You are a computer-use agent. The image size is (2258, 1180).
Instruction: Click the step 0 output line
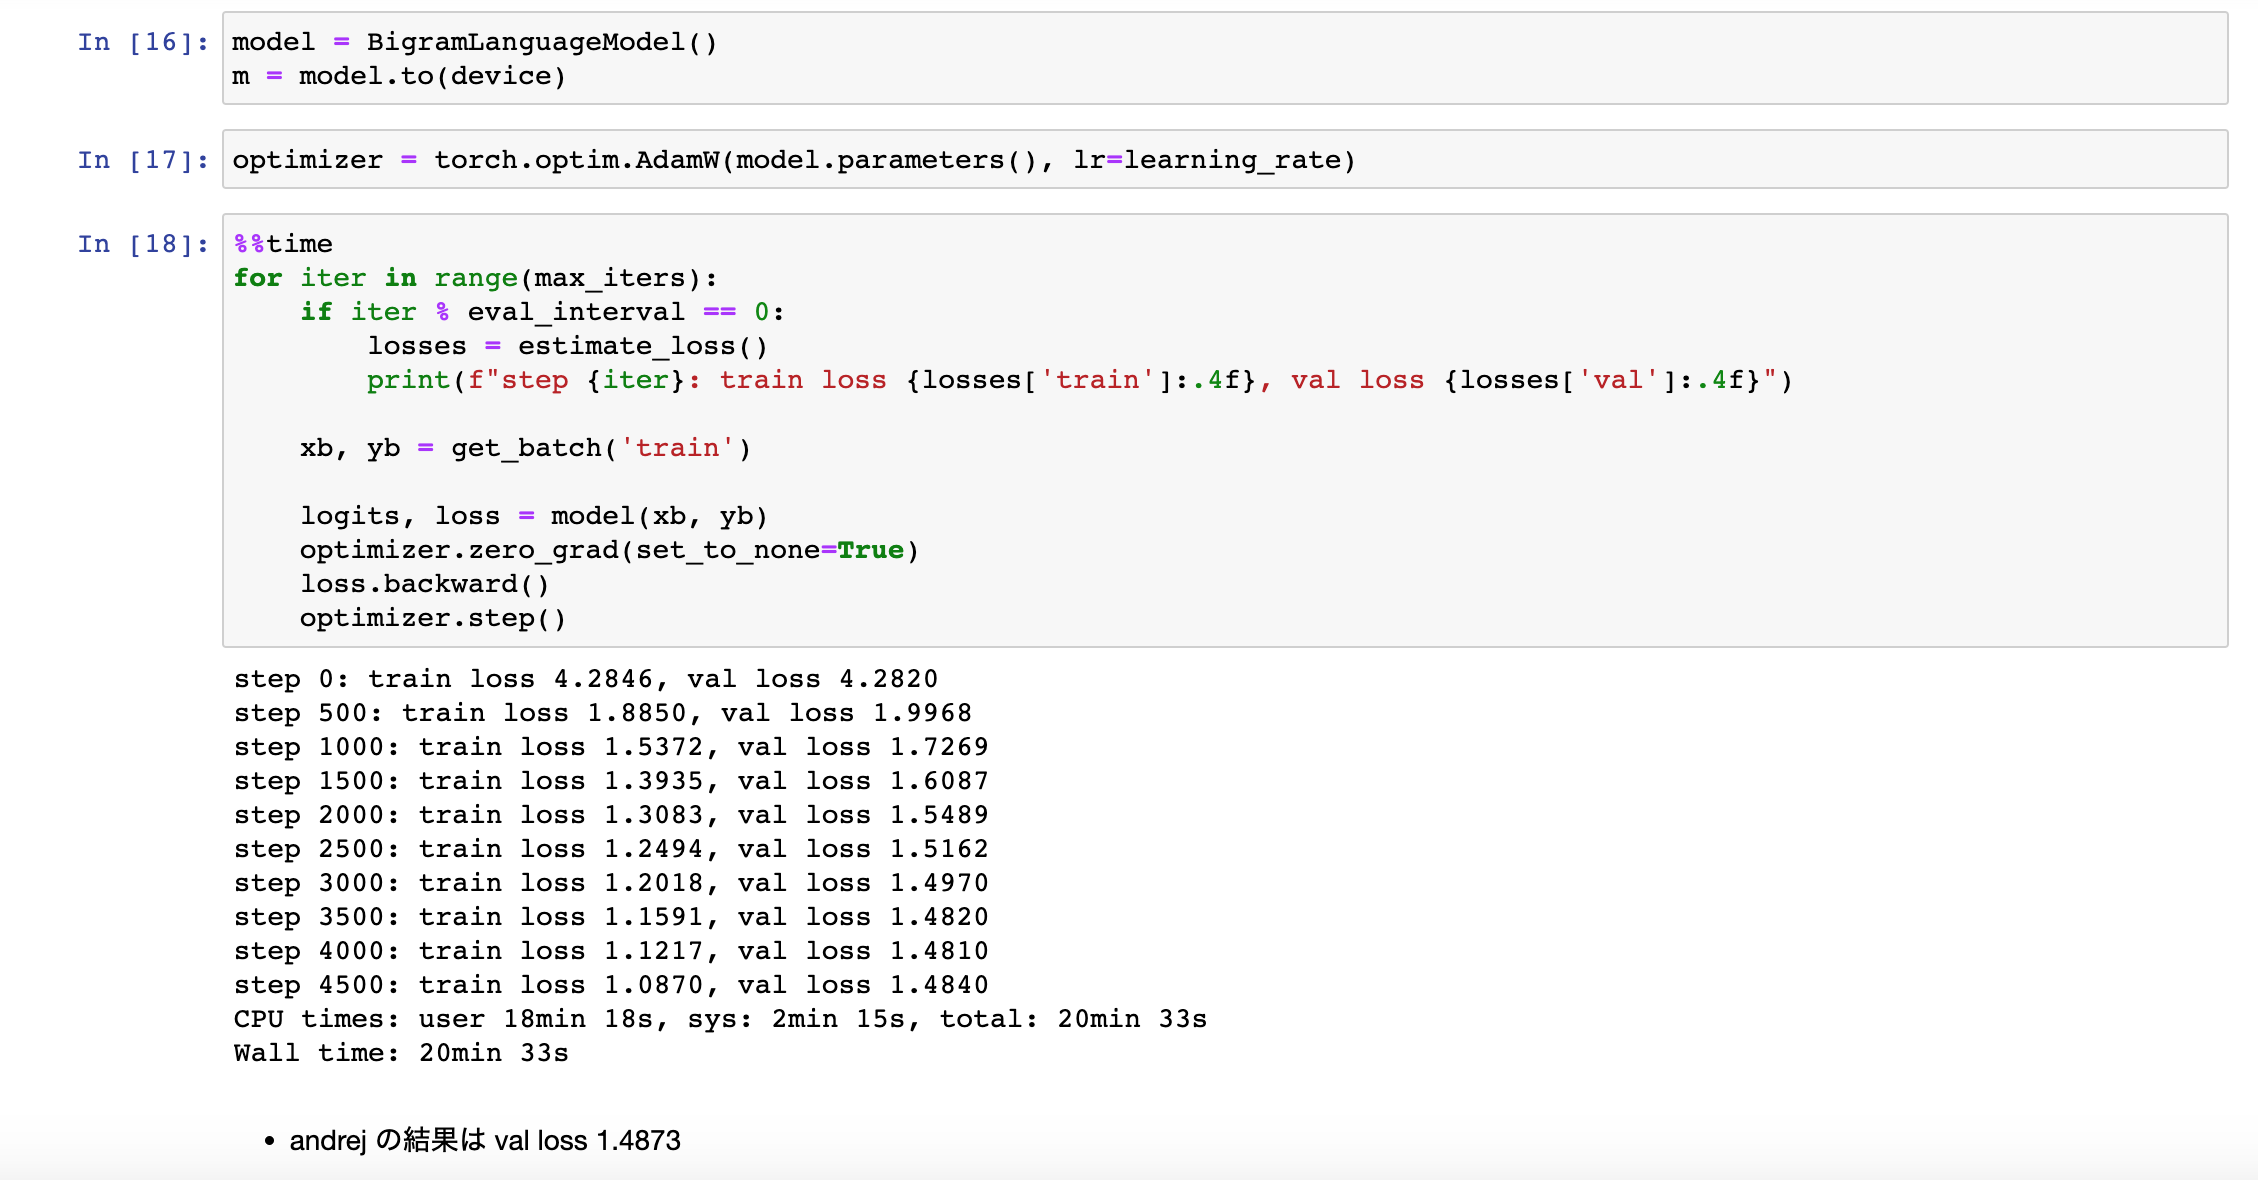(x=586, y=679)
